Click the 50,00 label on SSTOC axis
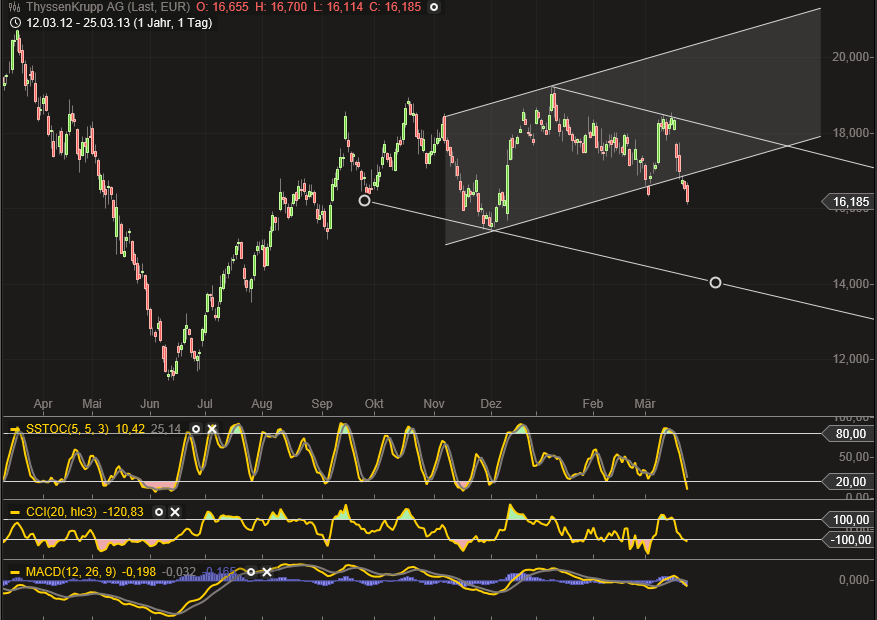The image size is (877, 620). (x=853, y=457)
